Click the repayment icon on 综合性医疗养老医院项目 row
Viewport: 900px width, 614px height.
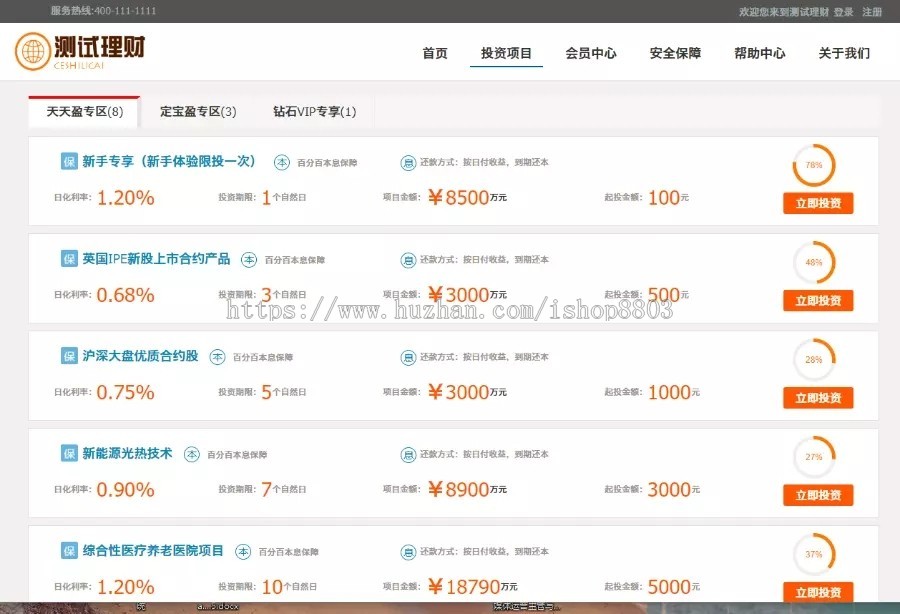408,551
